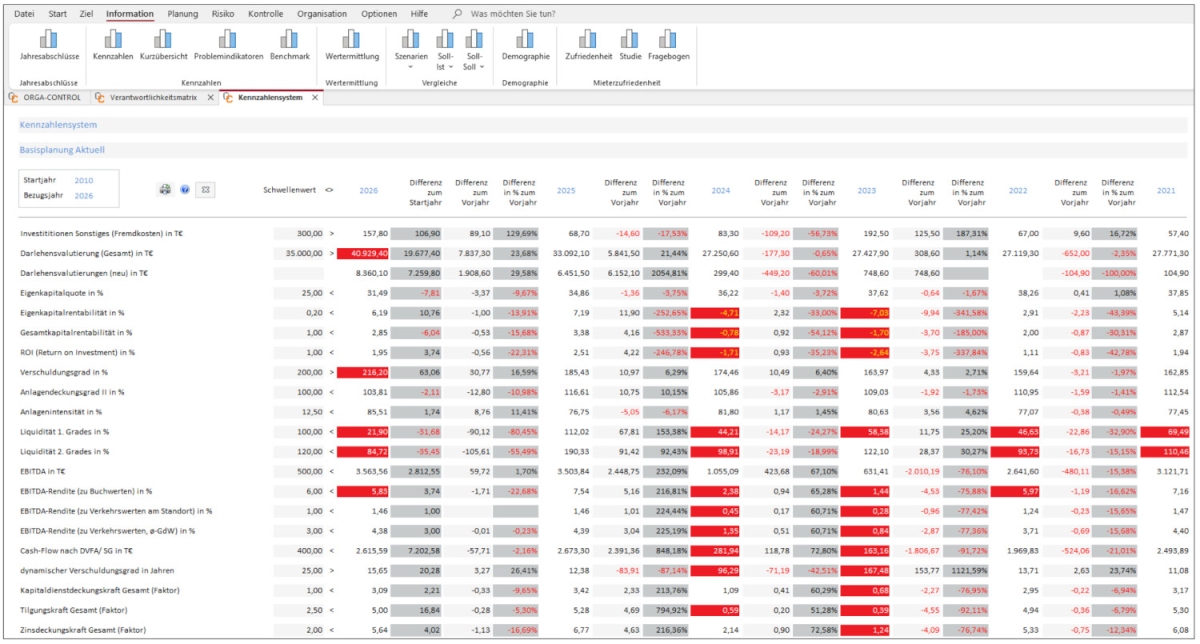Viewport: 1200px width, 644px height.
Task: Open the Benchmark tool
Action: tap(289, 40)
